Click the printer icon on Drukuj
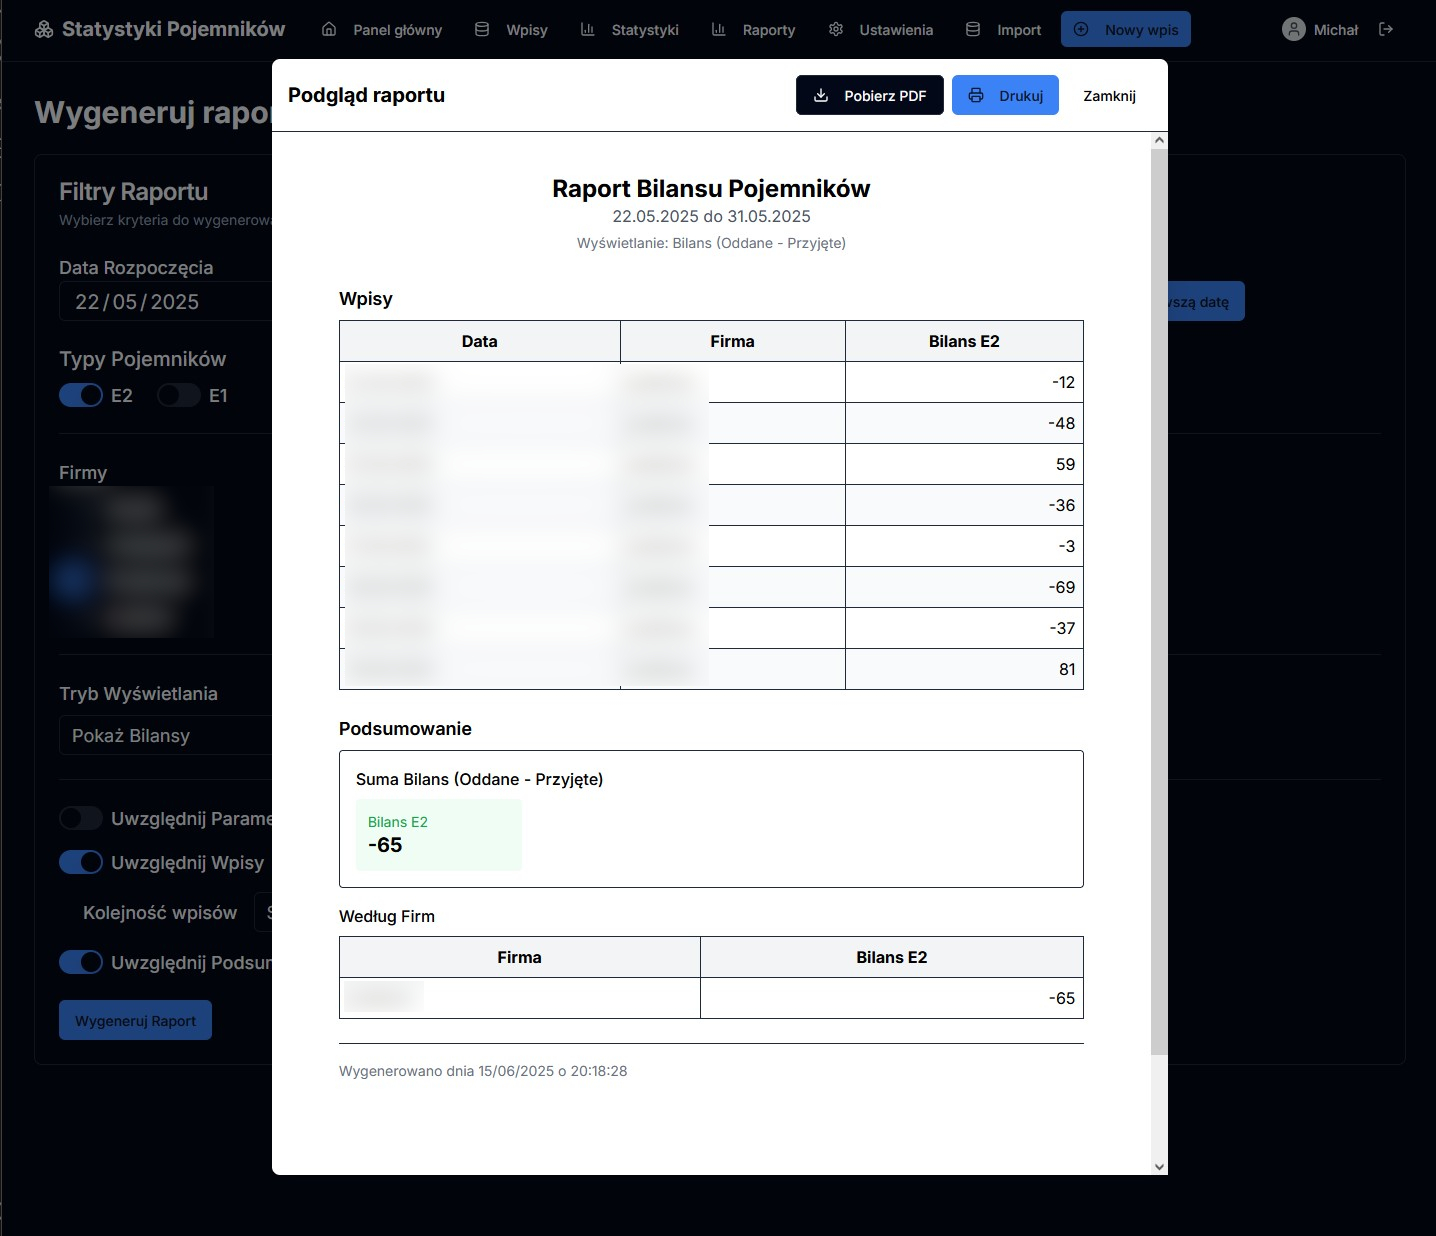1436x1236 pixels. click(x=976, y=94)
